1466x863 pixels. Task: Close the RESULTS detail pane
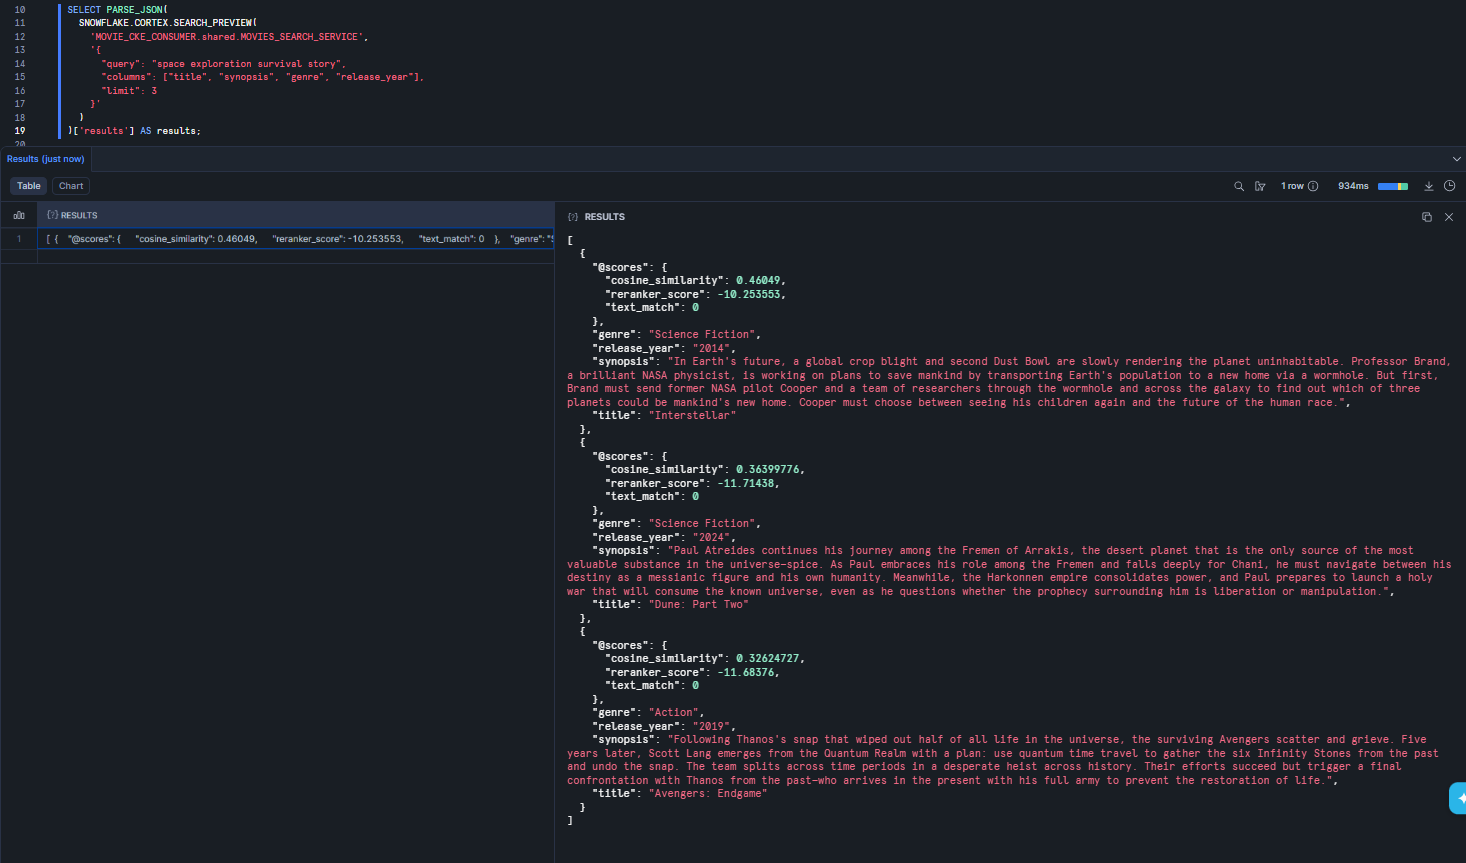pos(1449,217)
